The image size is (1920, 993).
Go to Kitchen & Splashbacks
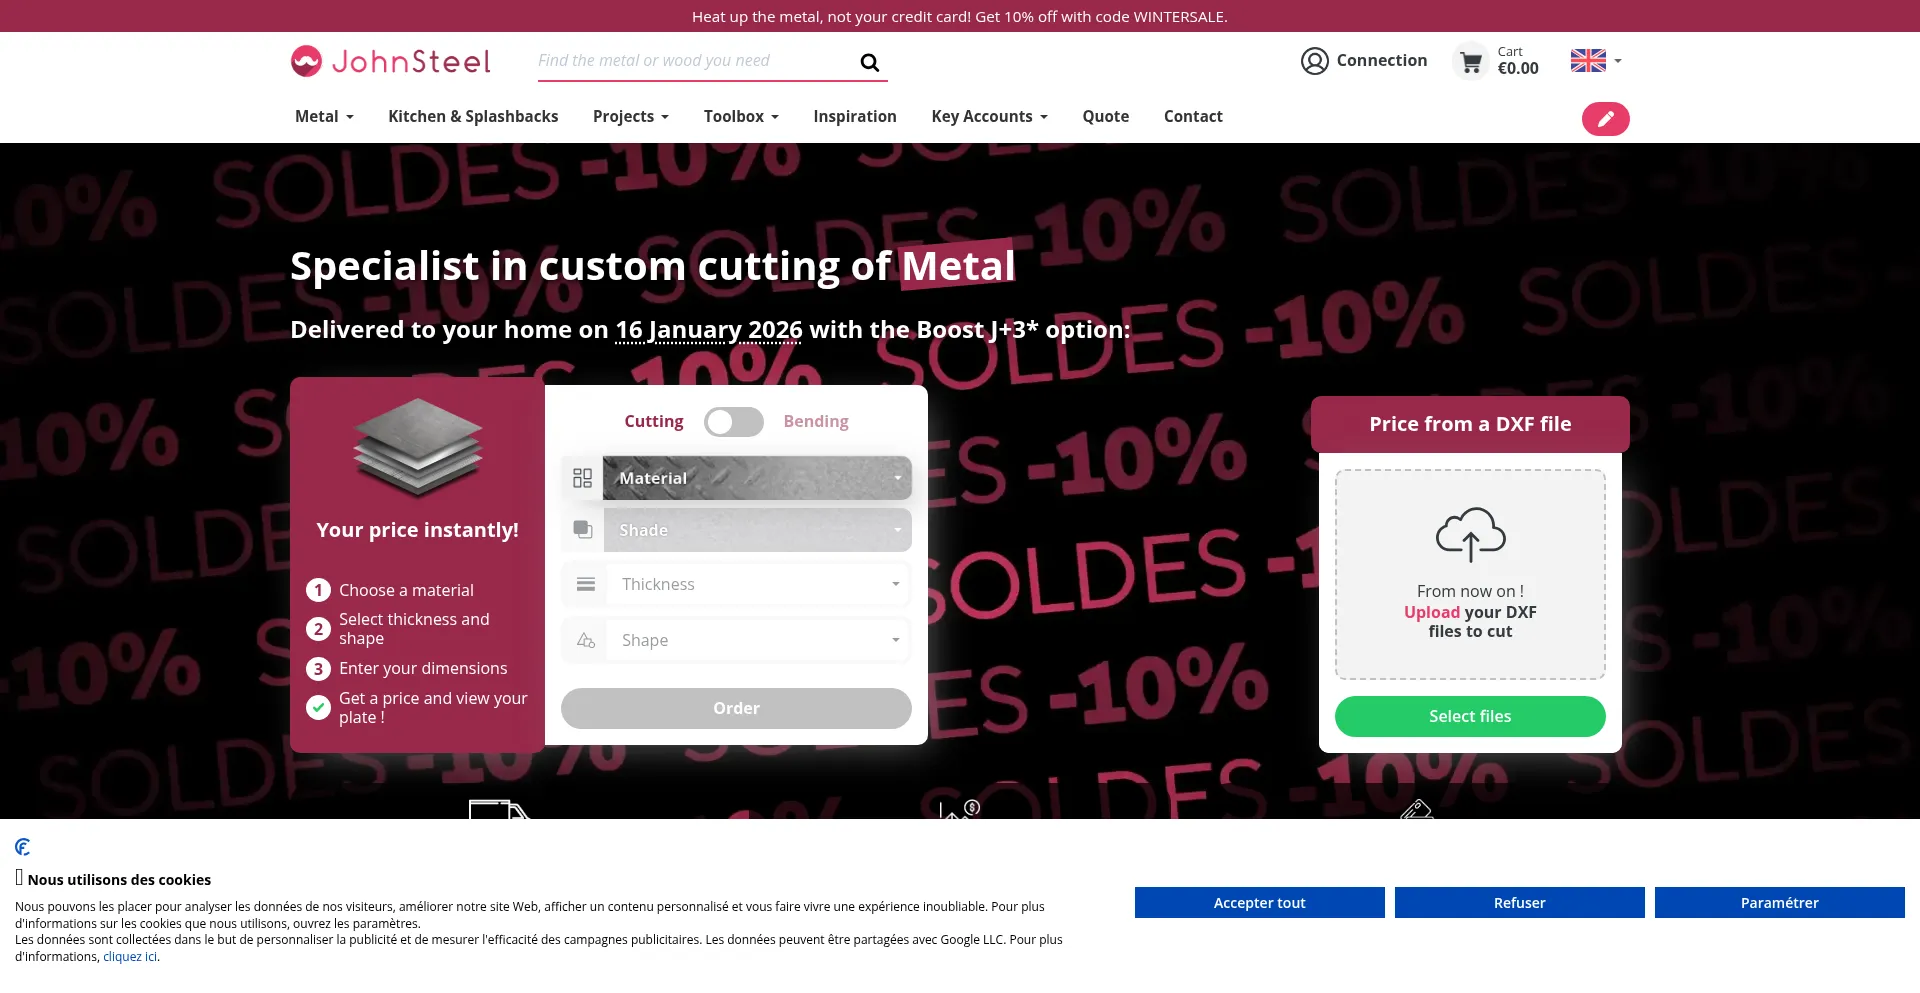click(473, 117)
